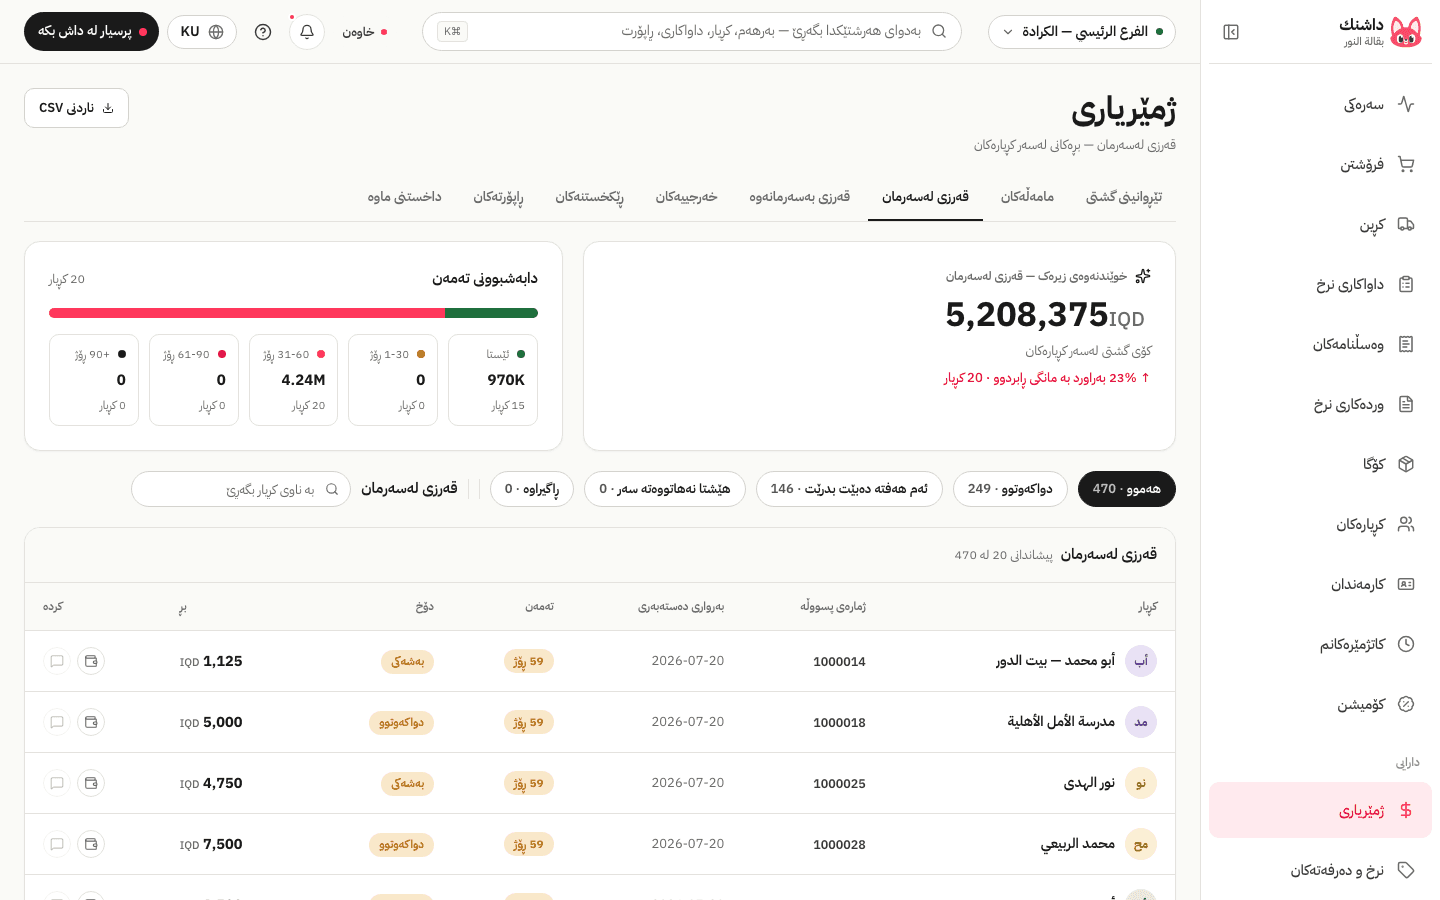Click the aging distribution bar under دابەشبوونی تەمەن

tap(293, 313)
